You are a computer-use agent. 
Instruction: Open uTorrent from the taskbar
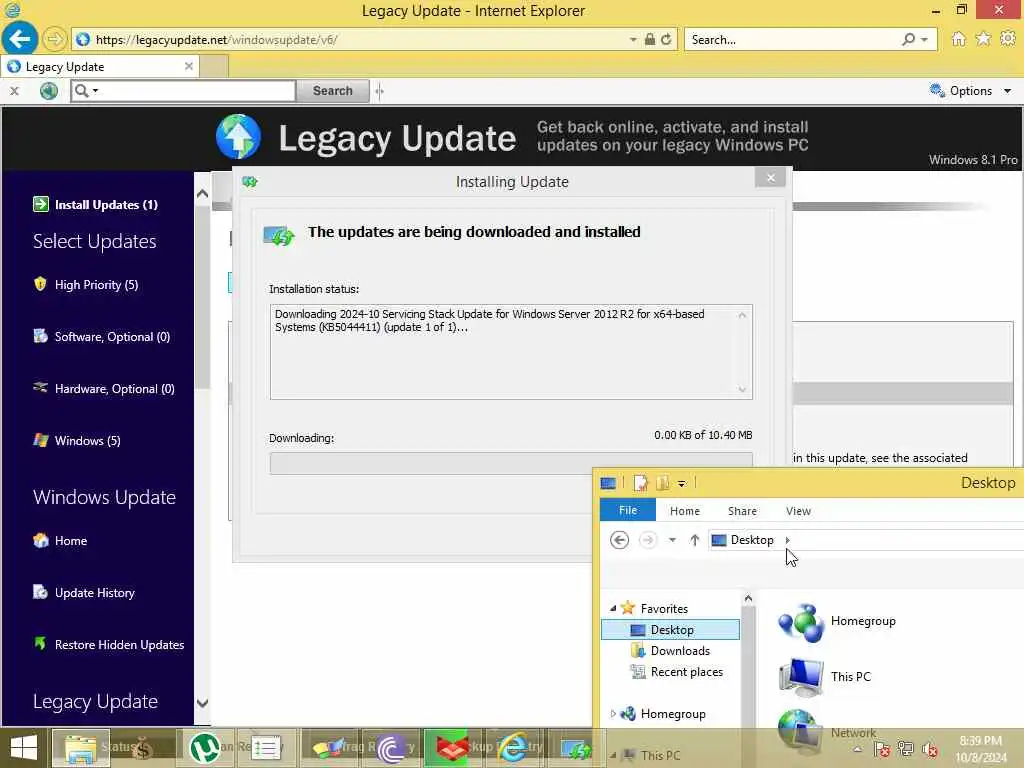click(204, 748)
